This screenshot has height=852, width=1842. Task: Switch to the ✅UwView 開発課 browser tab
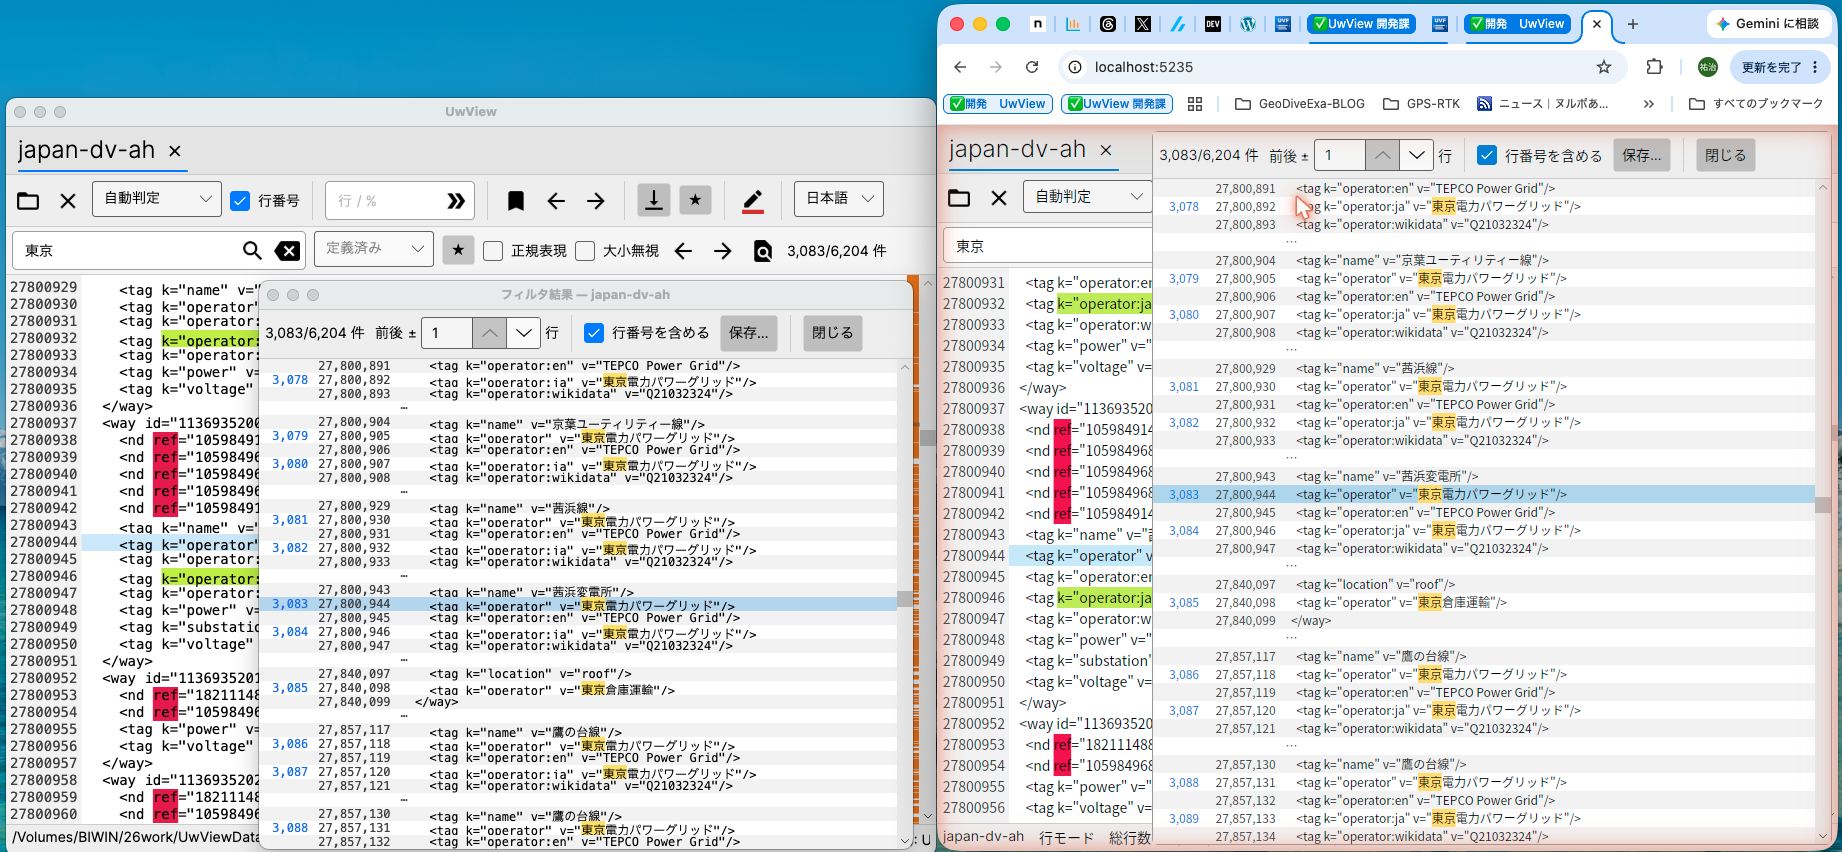[x=1361, y=24]
